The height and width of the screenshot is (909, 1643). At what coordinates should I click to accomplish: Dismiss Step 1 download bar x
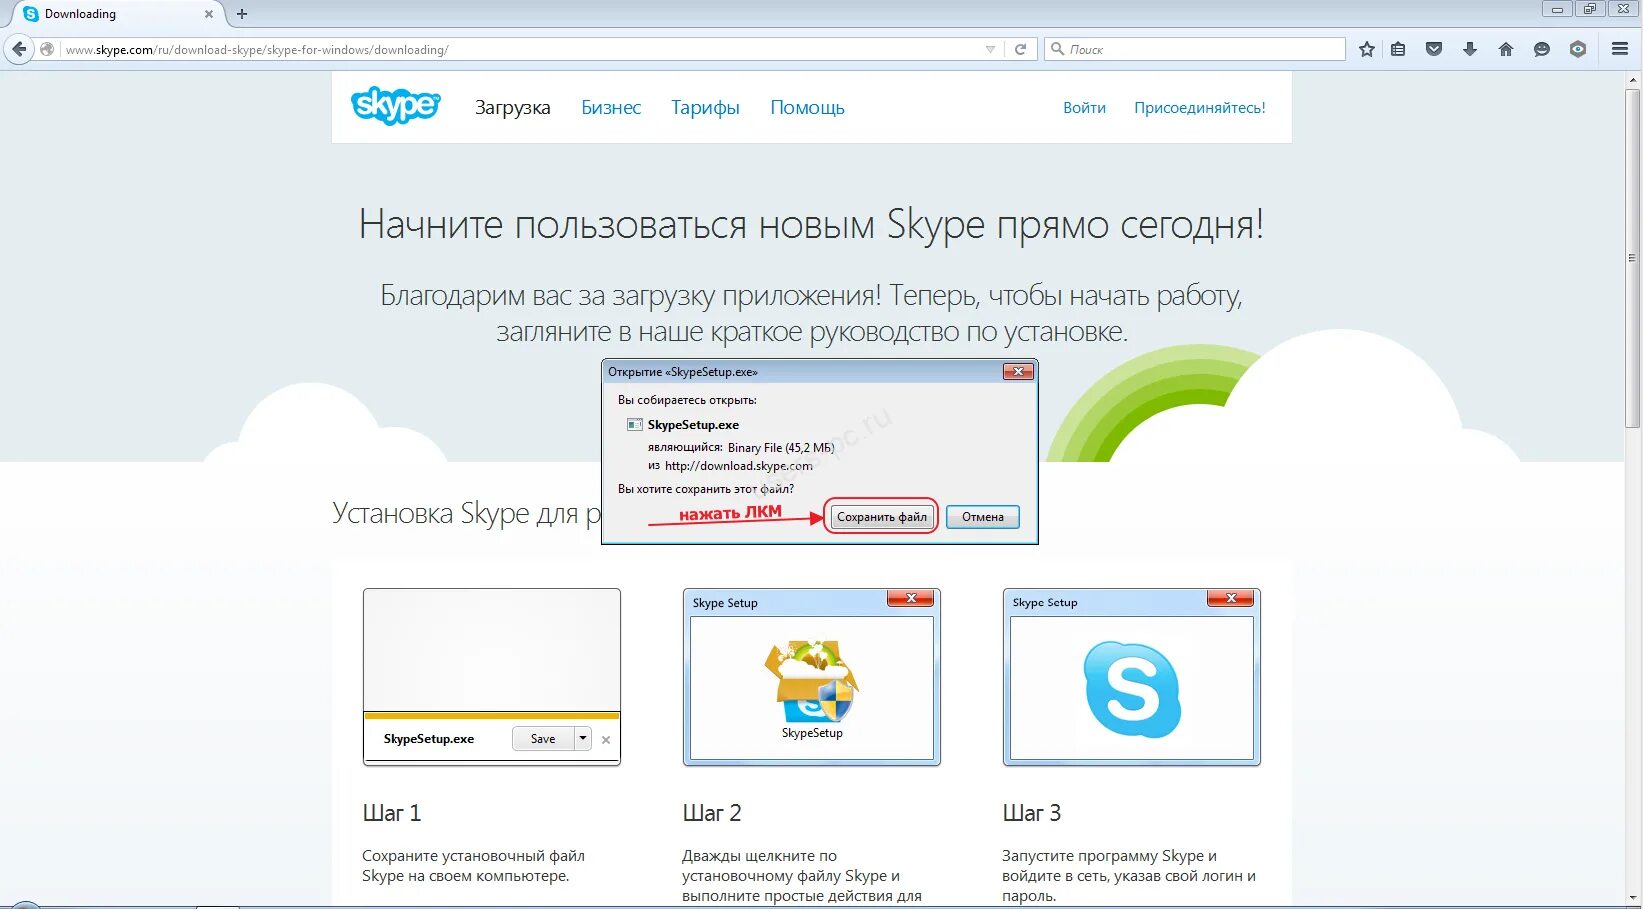(x=606, y=740)
